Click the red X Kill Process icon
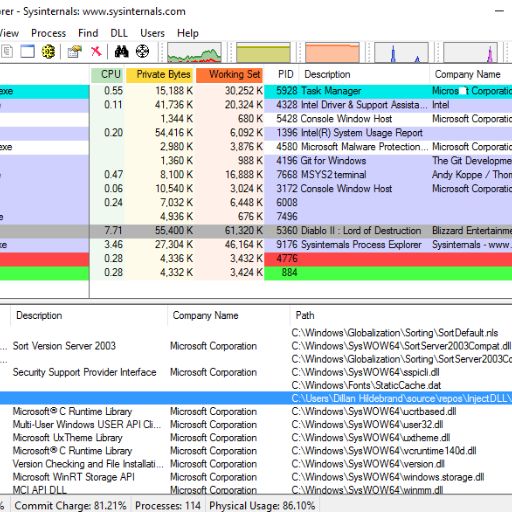512x512 pixels. click(x=96, y=52)
